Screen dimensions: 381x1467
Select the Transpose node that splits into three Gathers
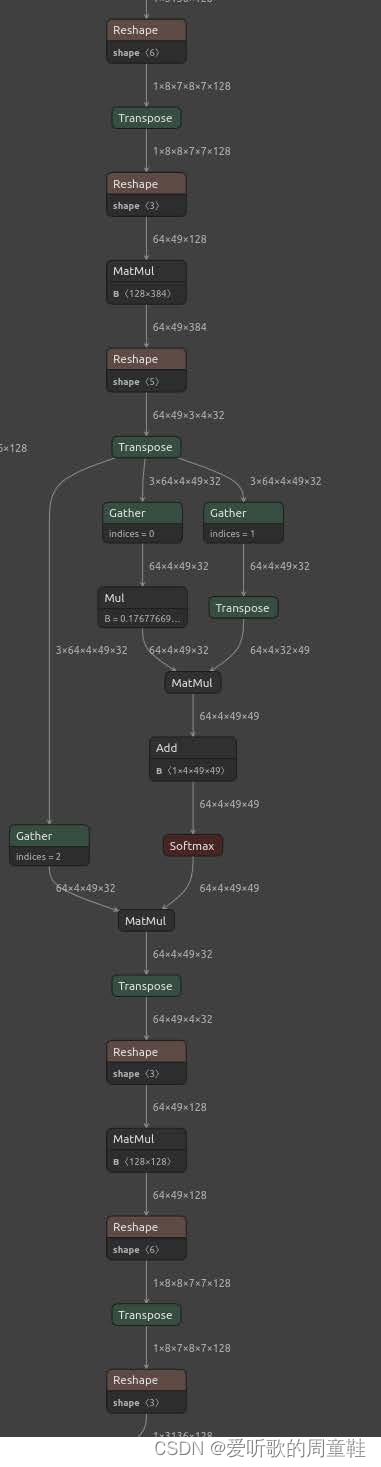(x=146, y=447)
